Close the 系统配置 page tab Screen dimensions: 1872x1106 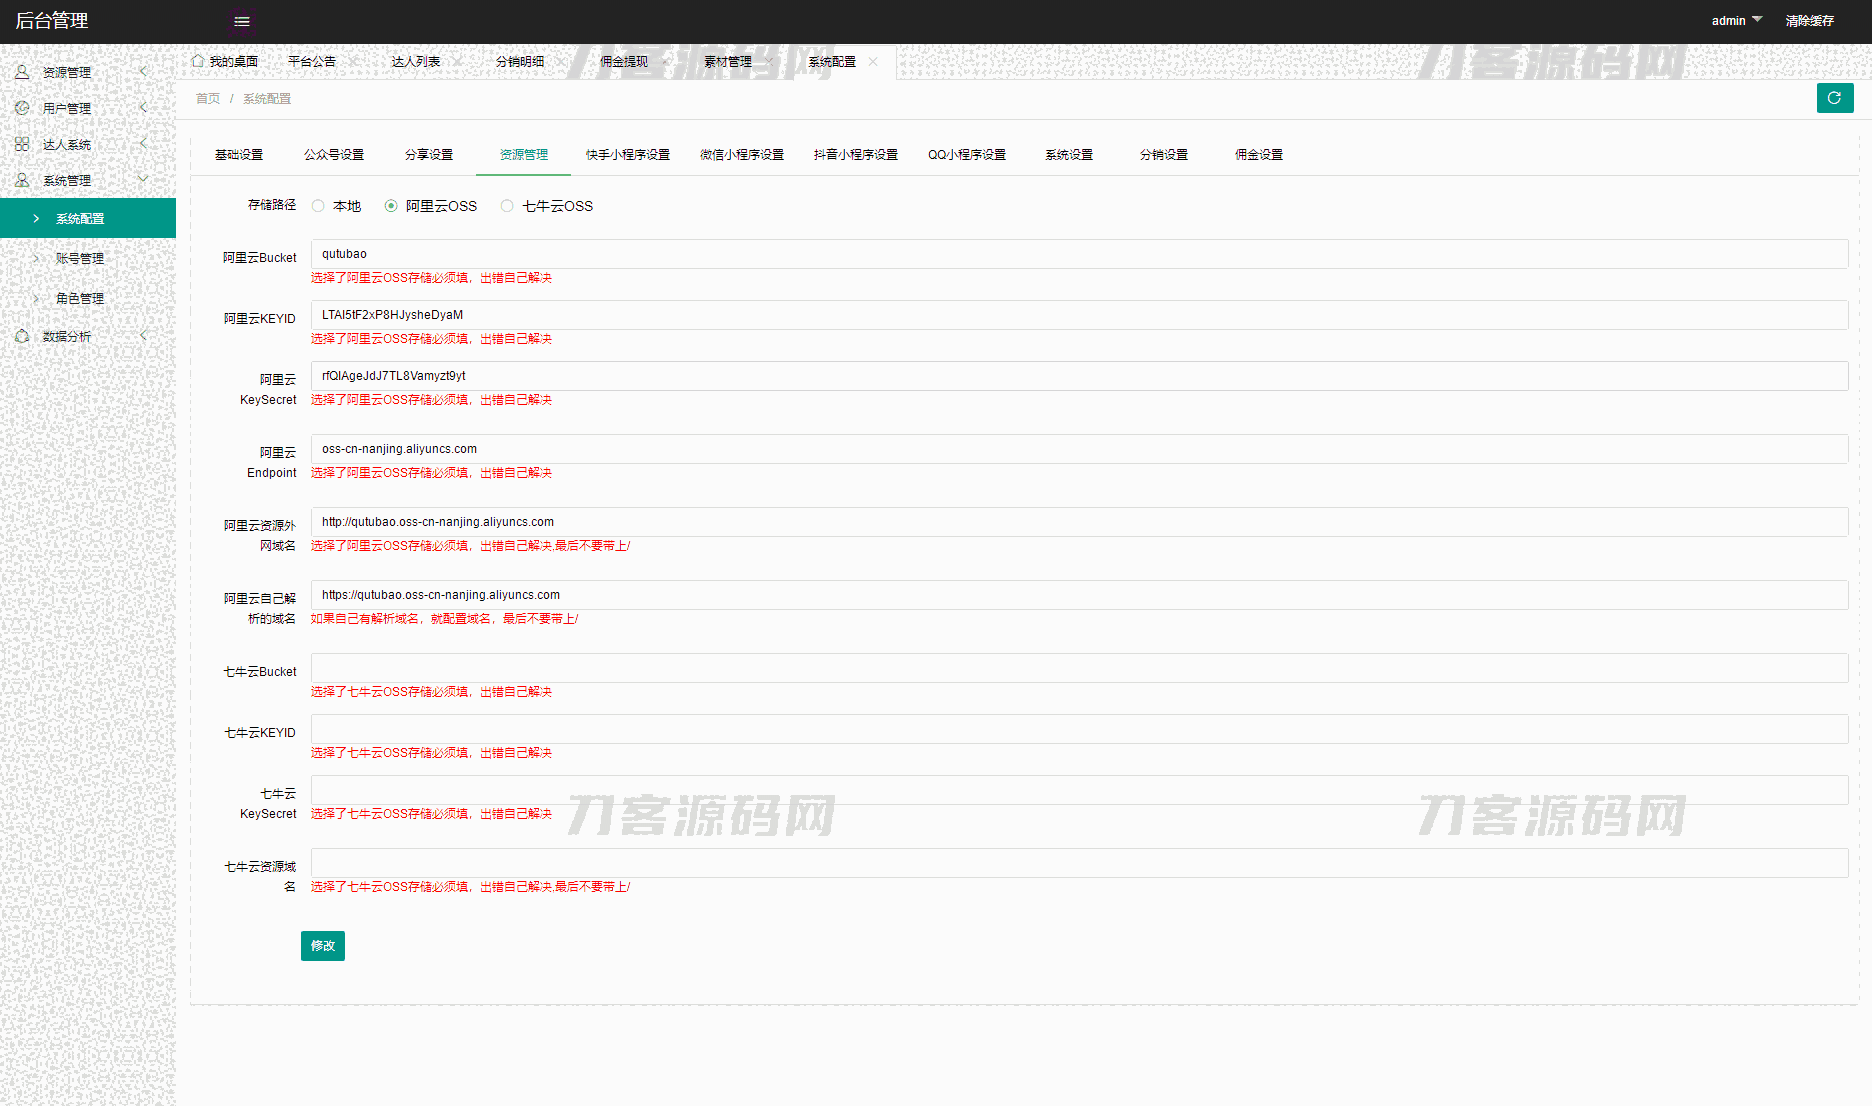coord(873,62)
